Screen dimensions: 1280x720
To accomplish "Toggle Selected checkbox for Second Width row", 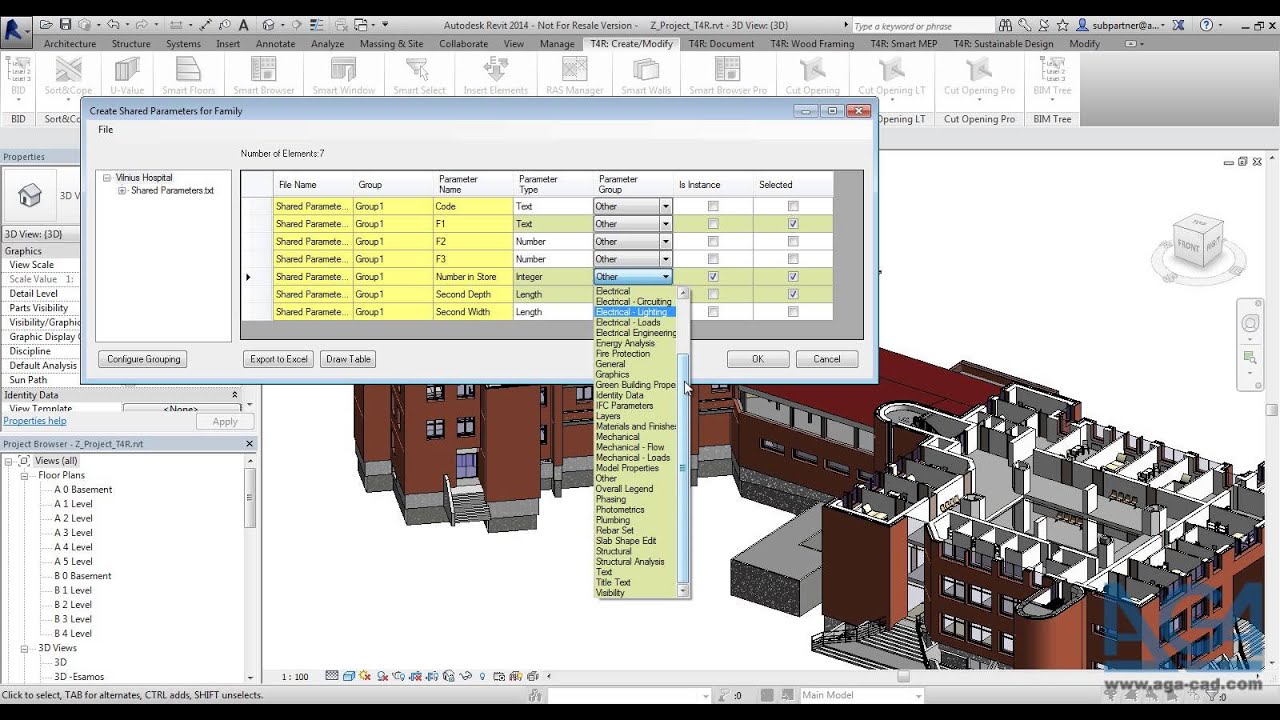I will [x=793, y=312].
